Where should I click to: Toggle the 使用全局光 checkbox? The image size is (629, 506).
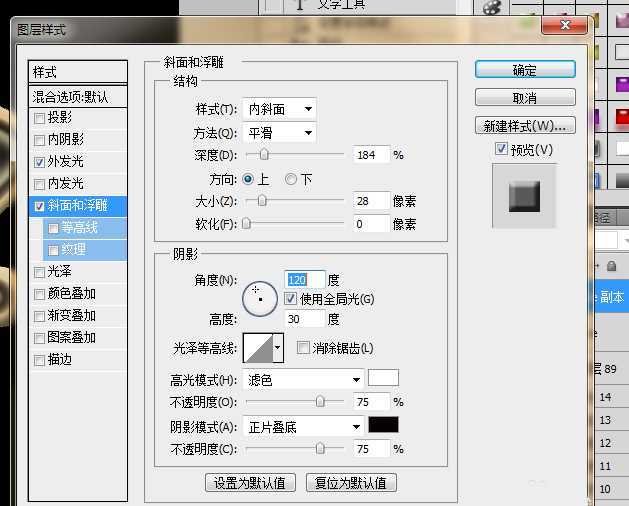click(291, 299)
